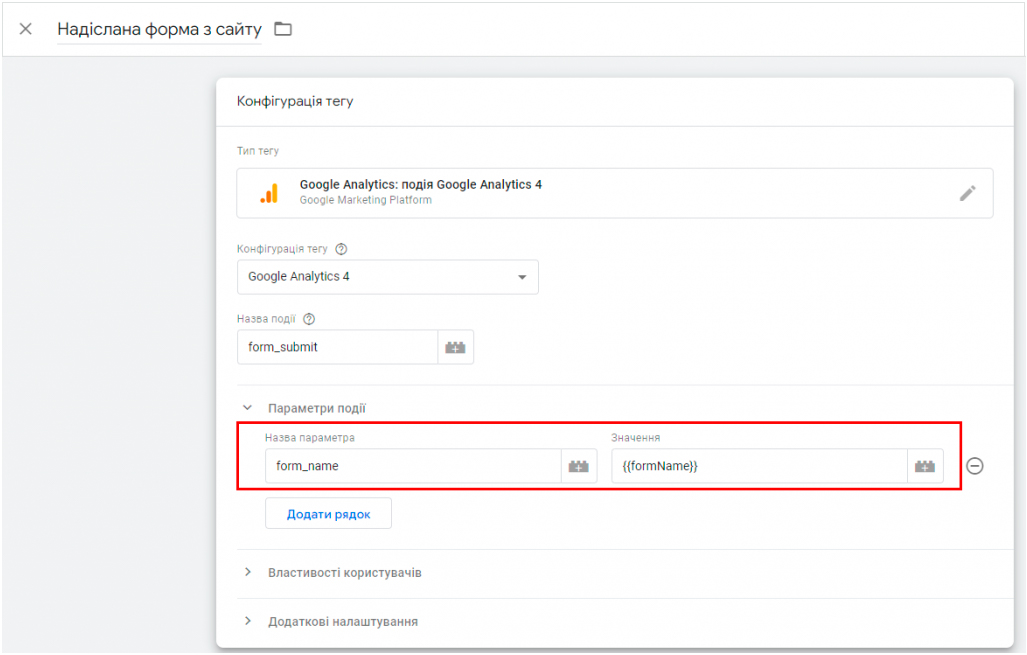This screenshot has height=655, width=1027.
Task: Select the Google Analytics tag type card
Action: [614, 193]
